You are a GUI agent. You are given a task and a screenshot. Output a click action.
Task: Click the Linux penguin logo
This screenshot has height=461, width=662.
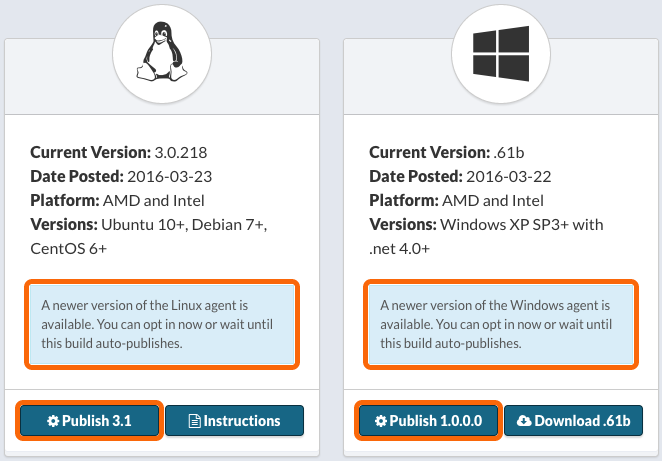pos(162,52)
